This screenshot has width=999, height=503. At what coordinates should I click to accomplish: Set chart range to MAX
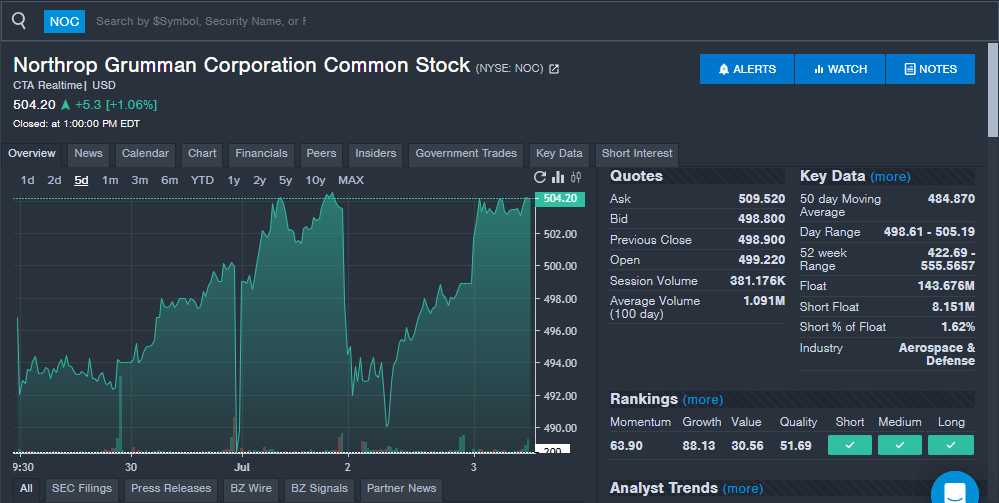pos(351,180)
